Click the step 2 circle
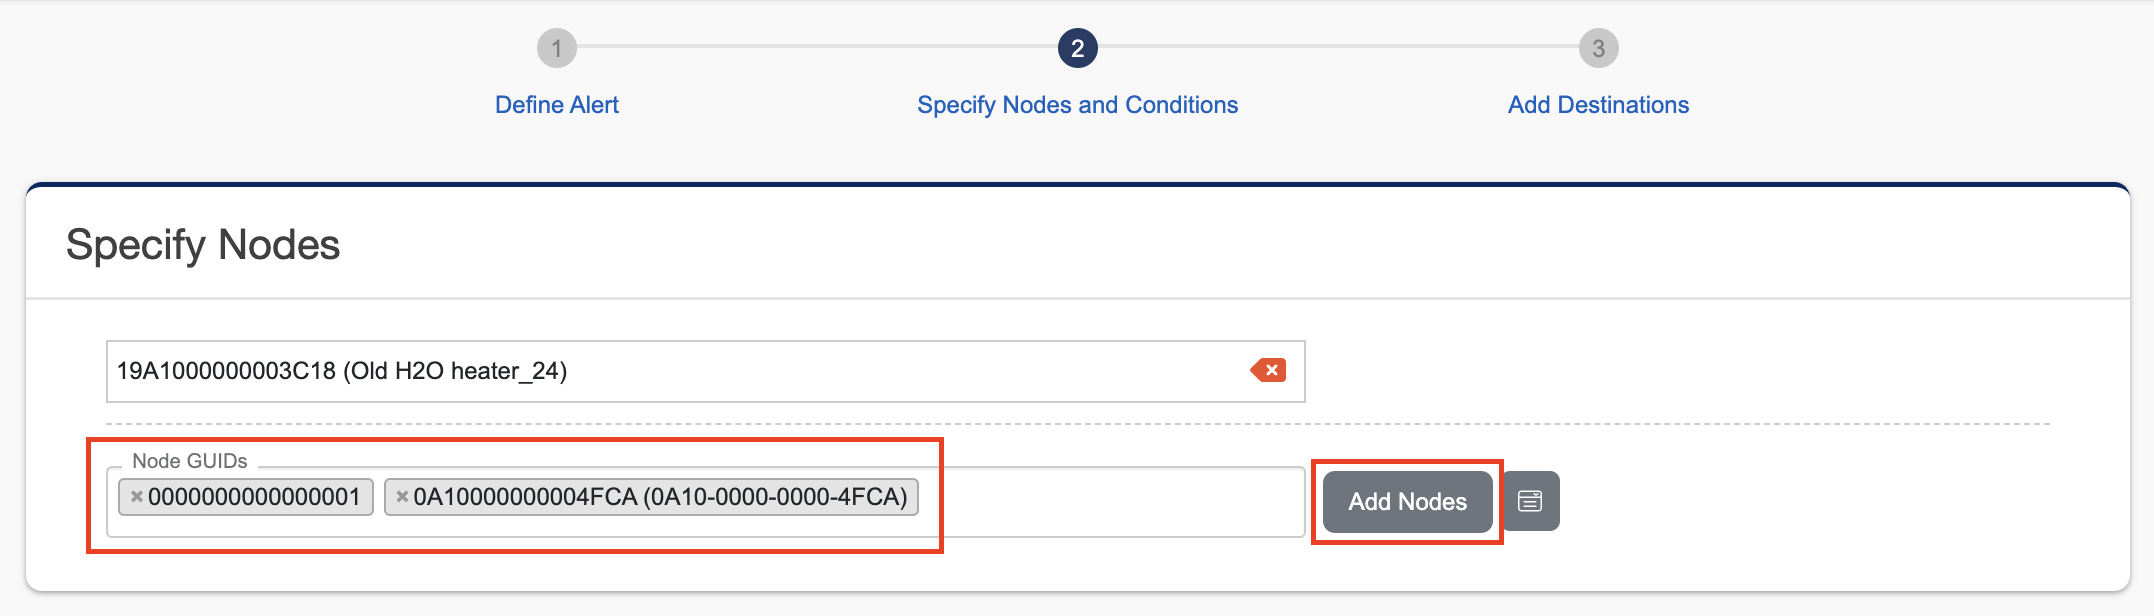 1077,48
